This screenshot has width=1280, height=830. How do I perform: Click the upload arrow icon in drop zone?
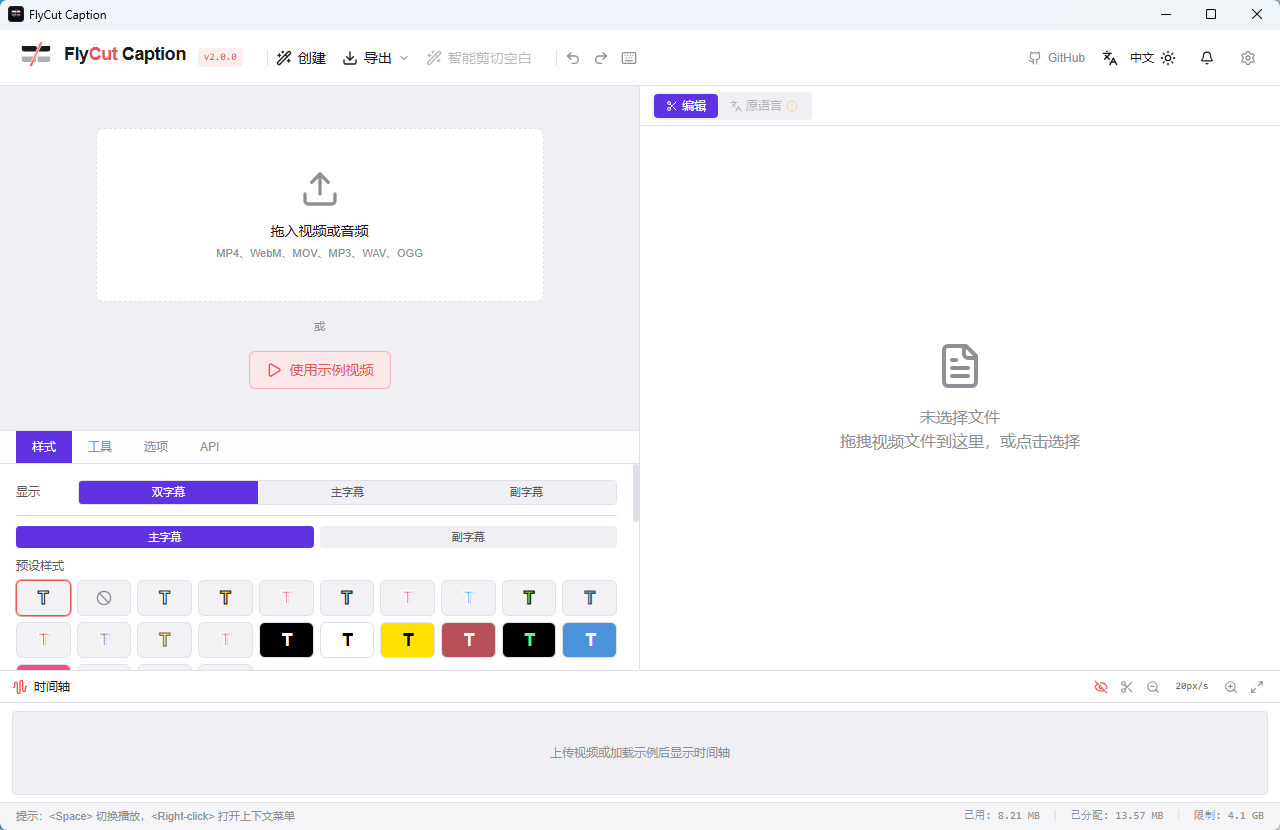[x=320, y=189]
